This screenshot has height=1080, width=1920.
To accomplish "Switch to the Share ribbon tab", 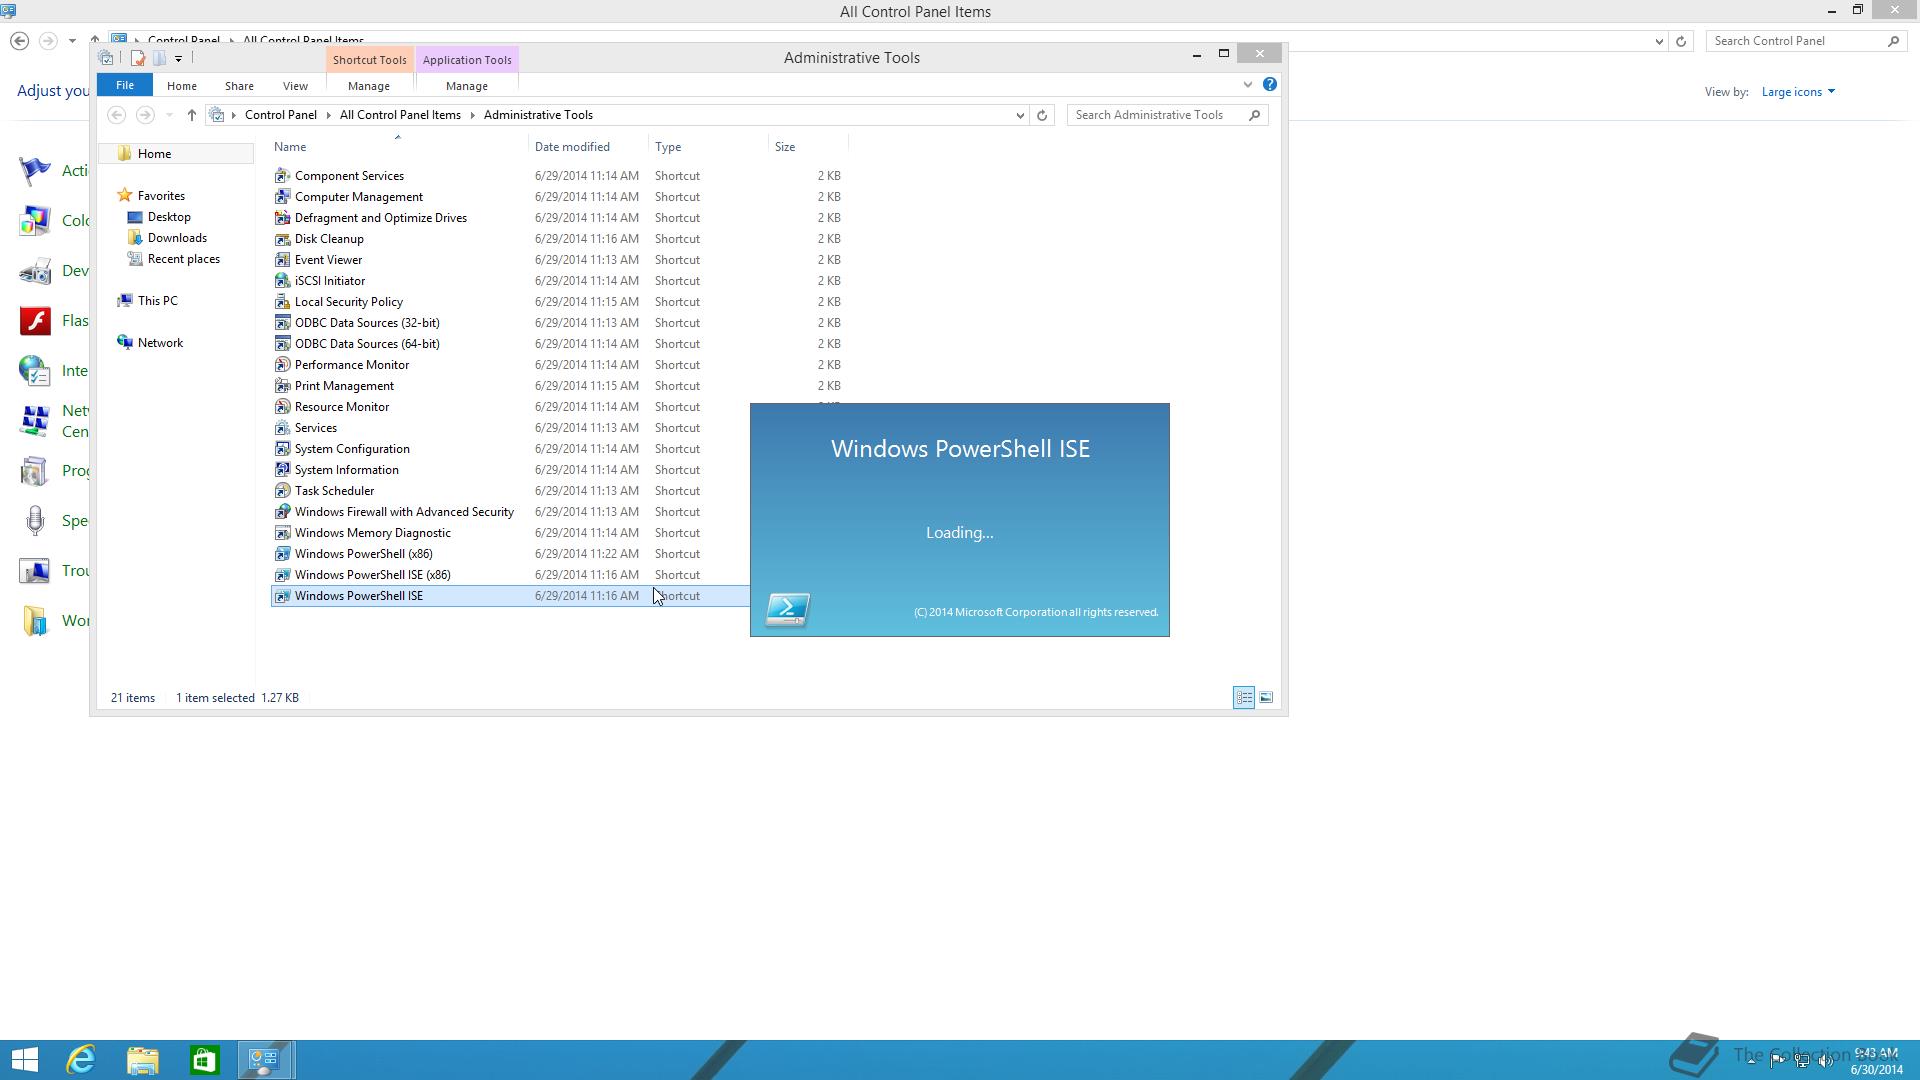I will [x=239, y=86].
